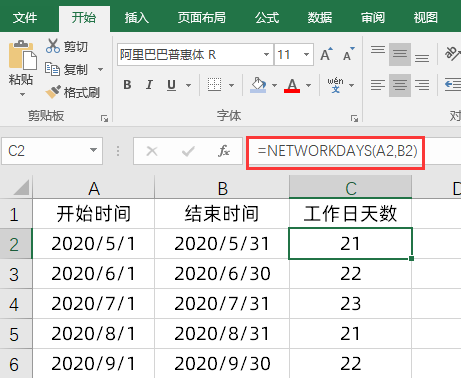Center text horizontally icon
Screen dimensions: 461x378
400,85
